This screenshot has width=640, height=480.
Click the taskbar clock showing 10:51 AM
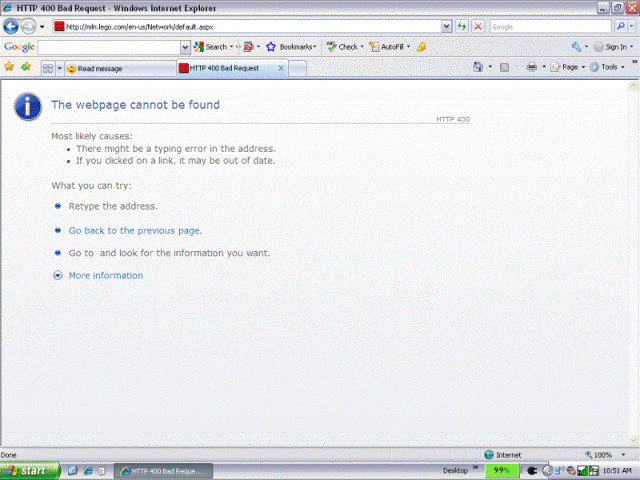click(x=617, y=471)
